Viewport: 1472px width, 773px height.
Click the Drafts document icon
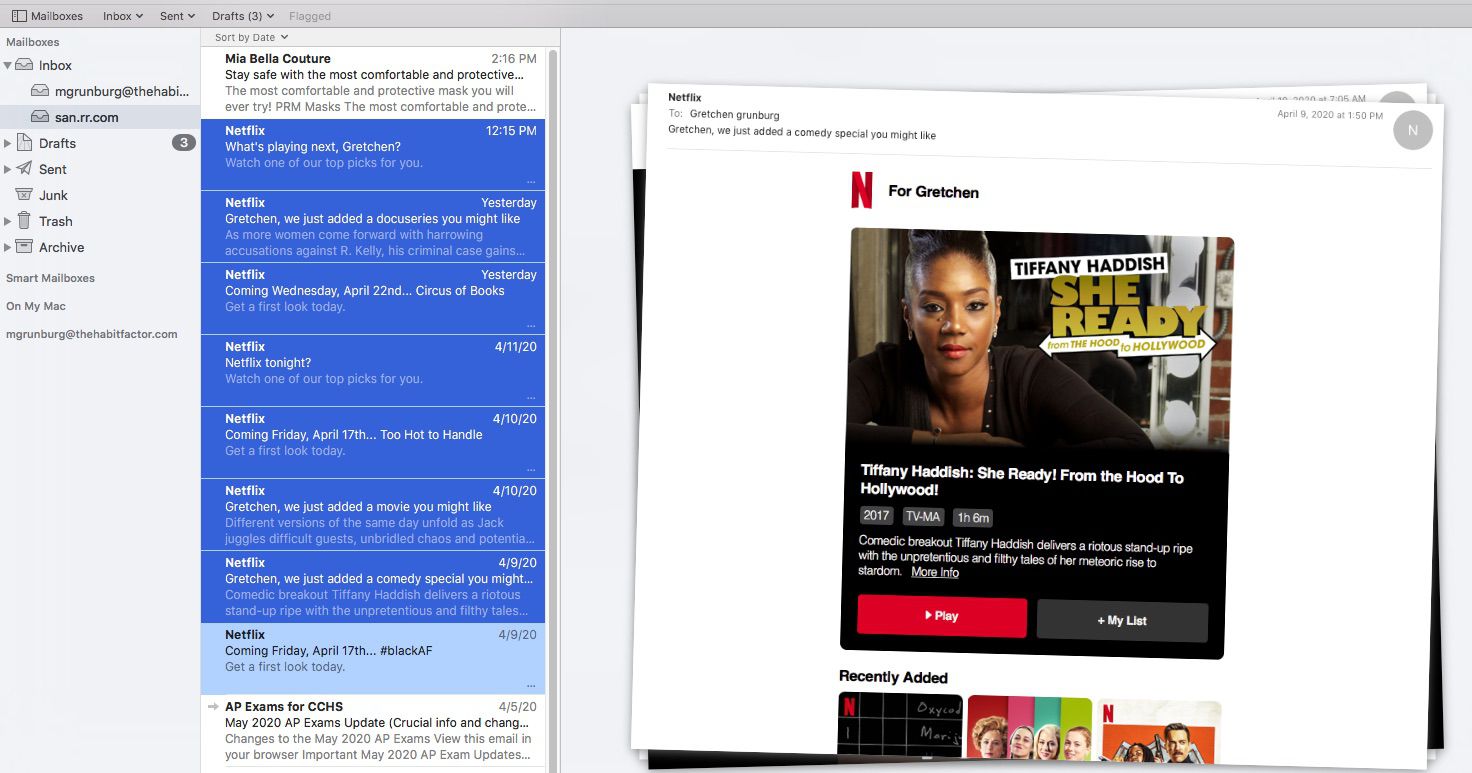click(24, 143)
